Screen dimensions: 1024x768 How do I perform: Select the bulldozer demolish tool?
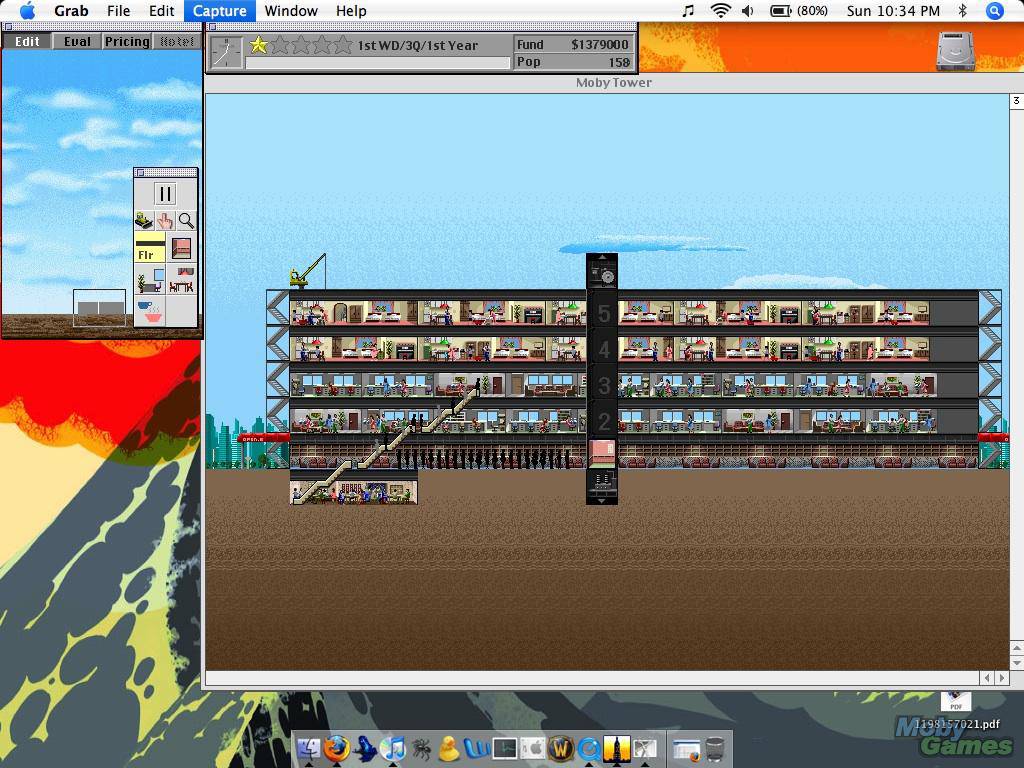coord(144,220)
